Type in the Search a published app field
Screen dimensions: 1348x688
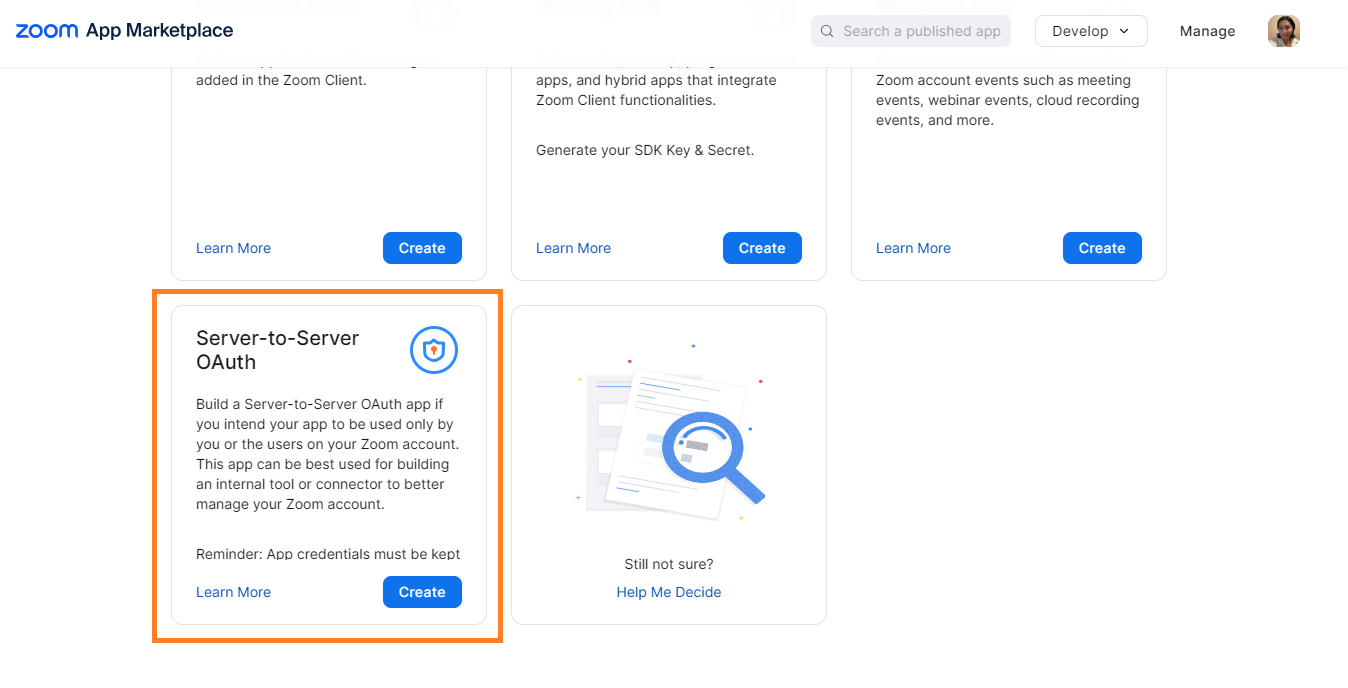click(x=921, y=31)
